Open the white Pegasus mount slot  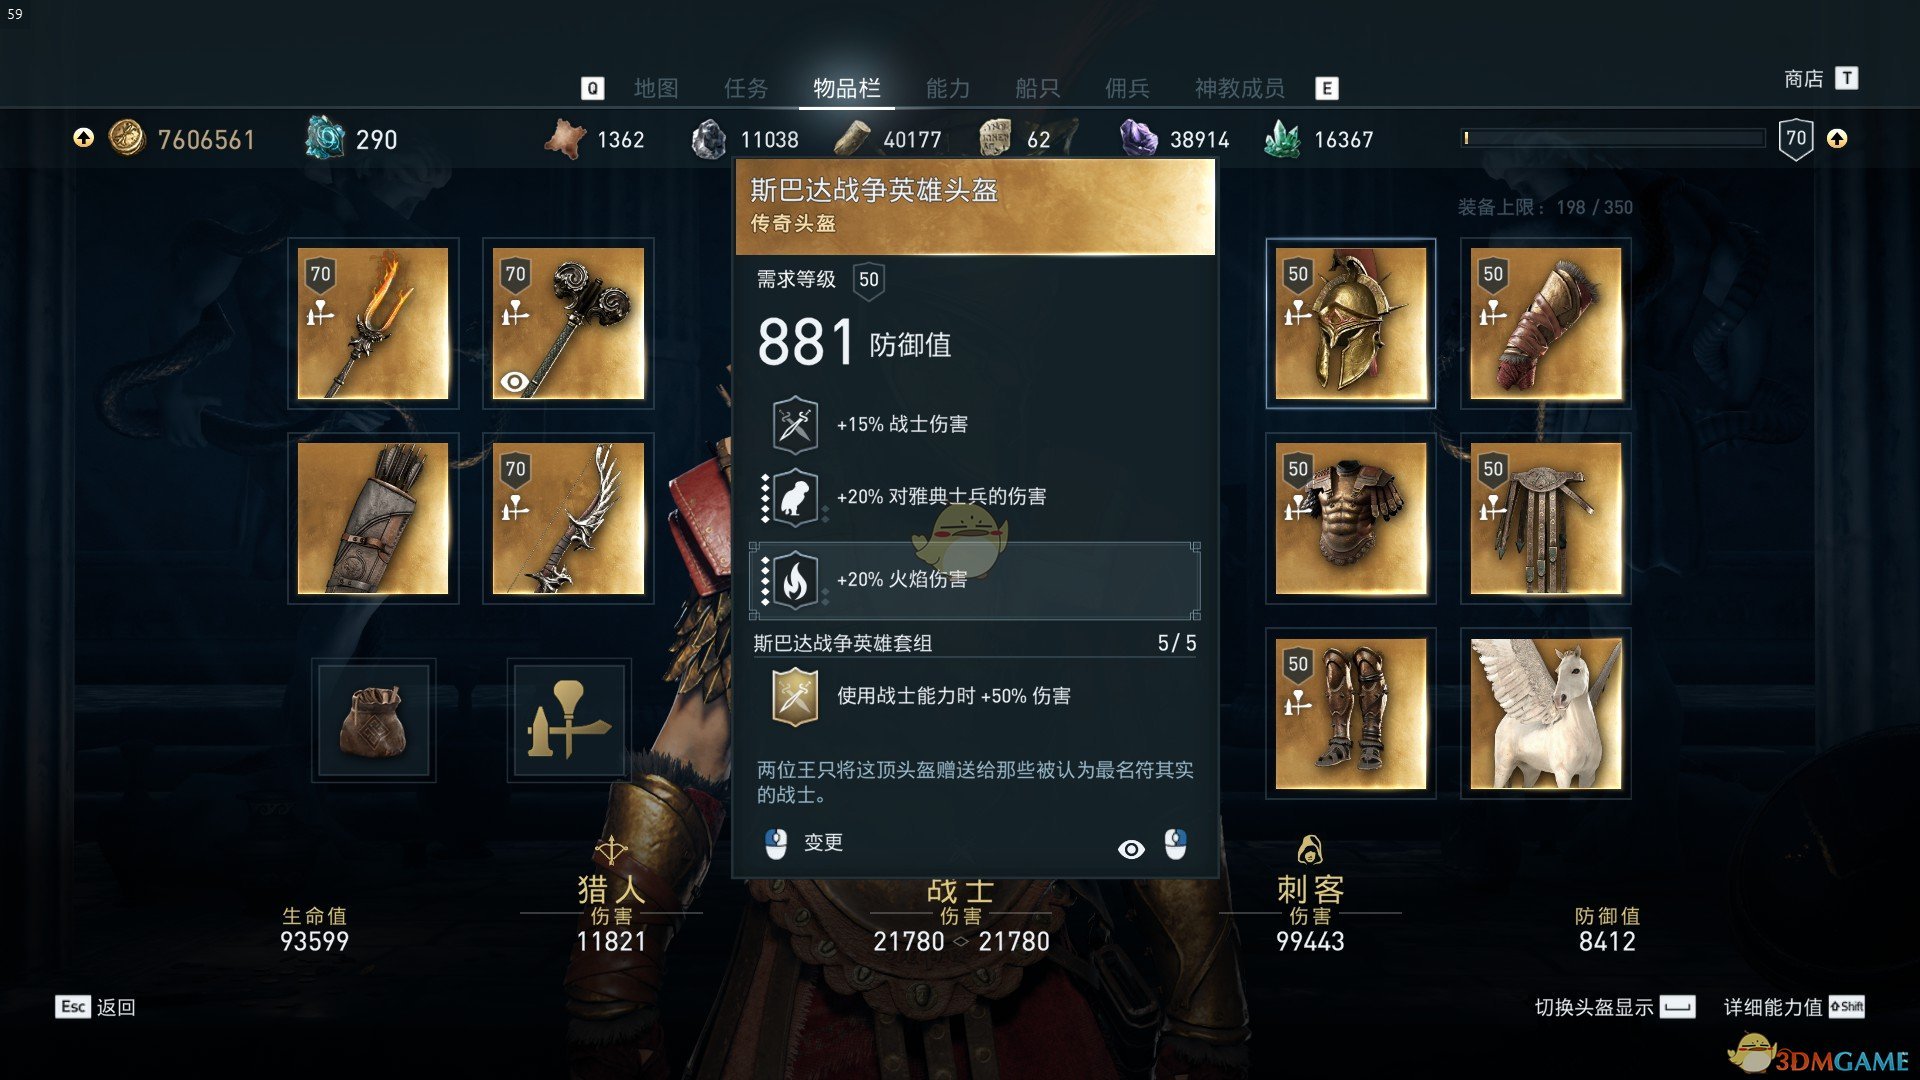pyautogui.click(x=1546, y=713)
